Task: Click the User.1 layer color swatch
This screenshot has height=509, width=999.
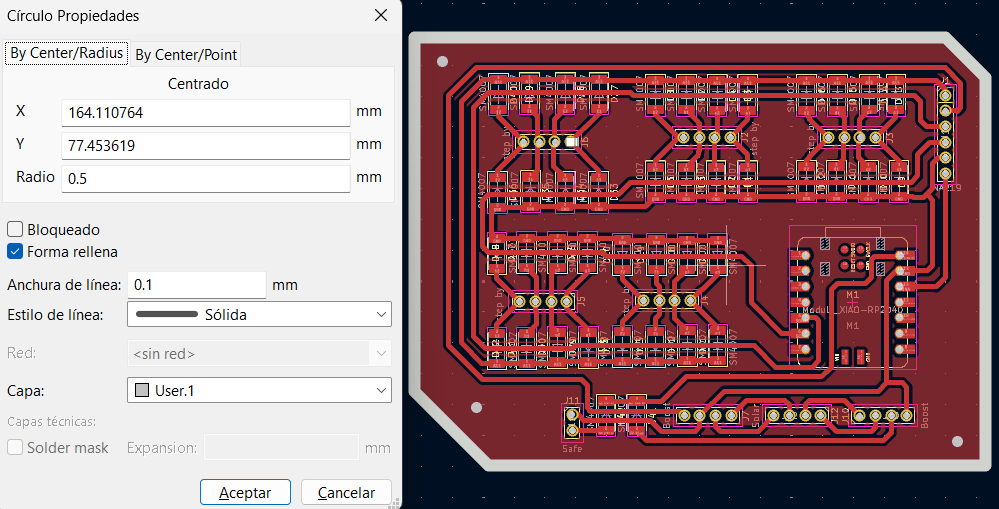Action: (143, 391)
